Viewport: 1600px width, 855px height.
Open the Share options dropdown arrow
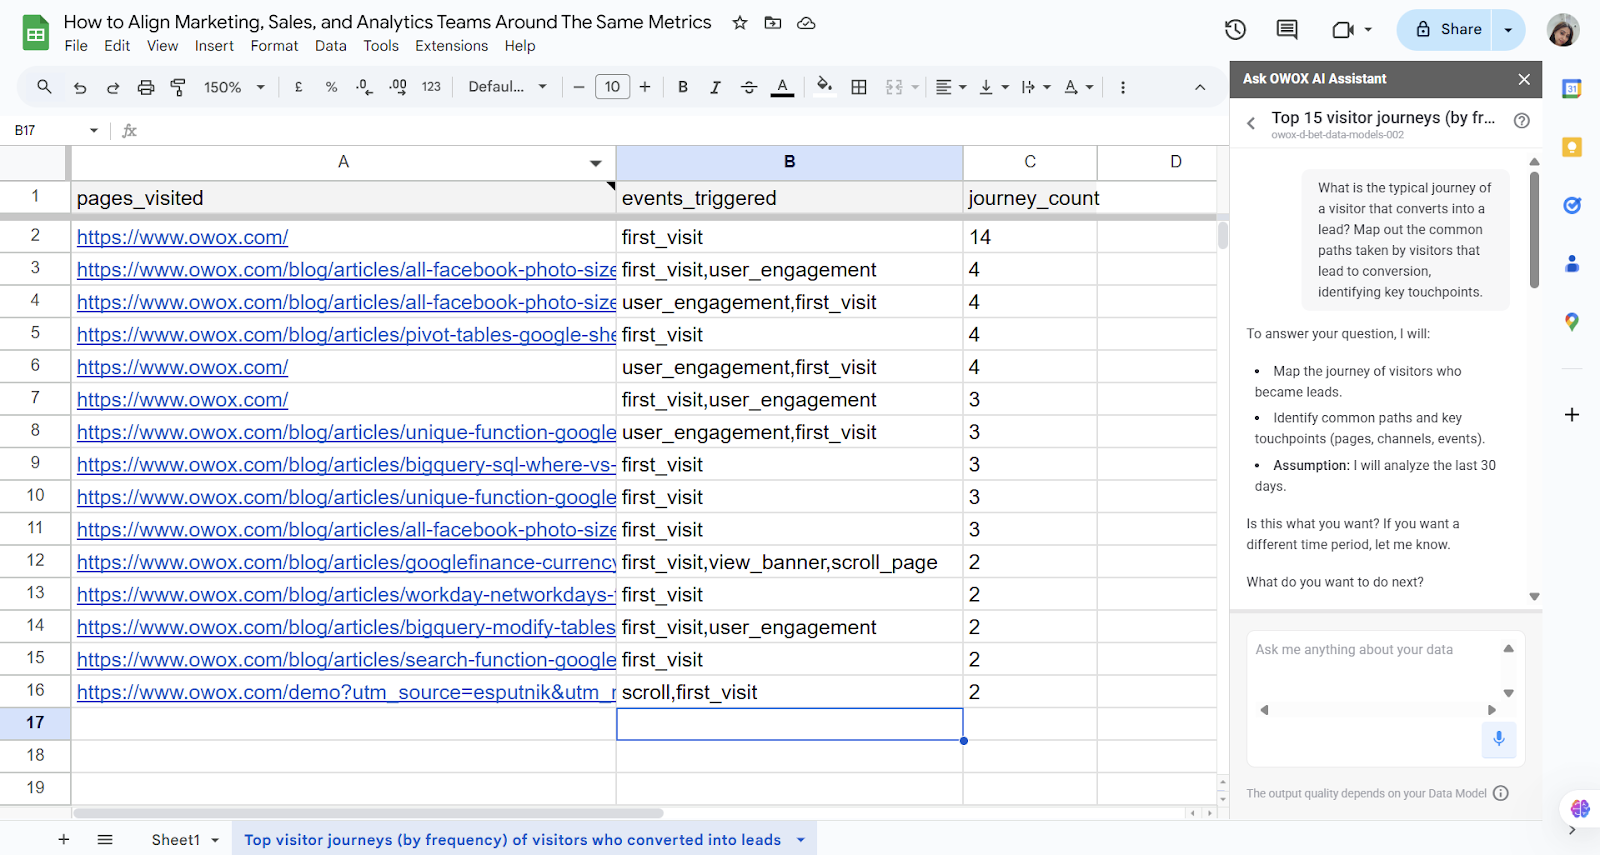point(1508,30)
